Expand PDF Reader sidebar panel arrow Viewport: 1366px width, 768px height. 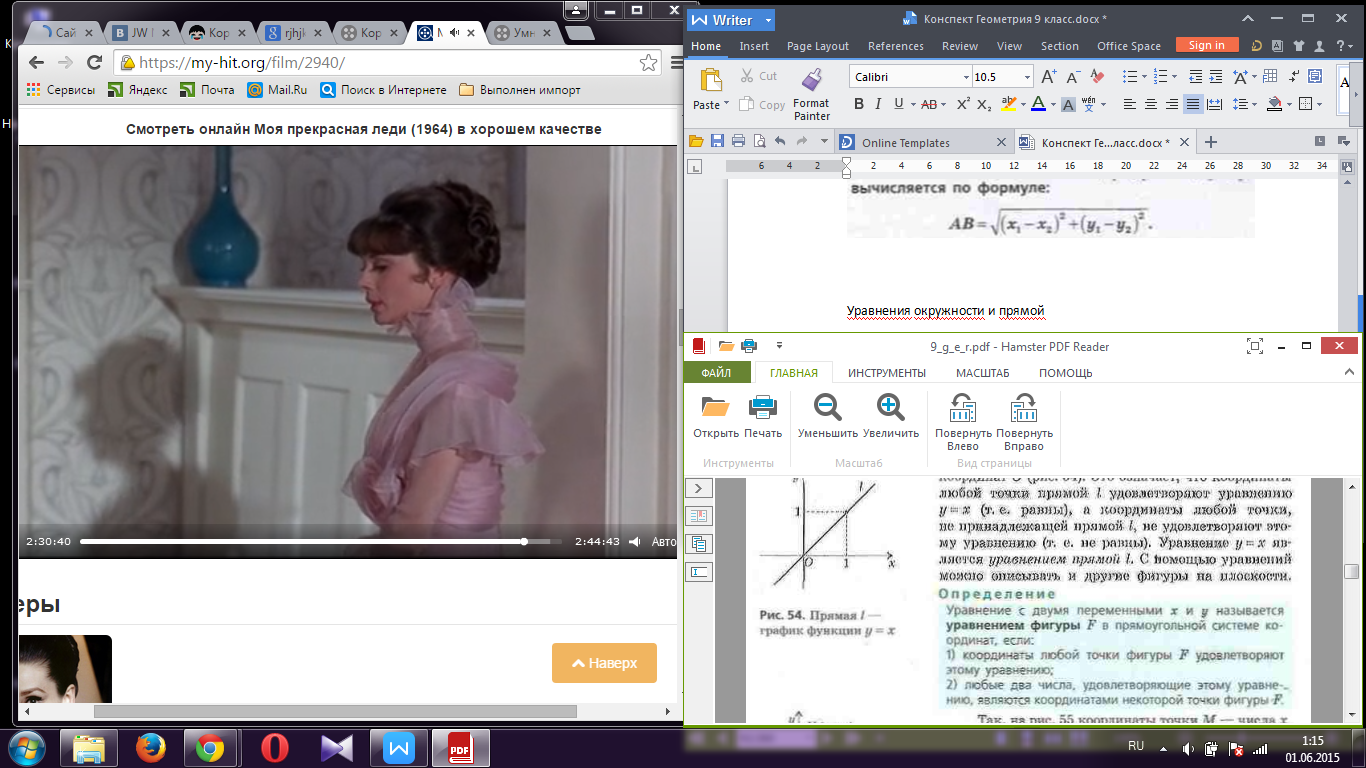698,488
